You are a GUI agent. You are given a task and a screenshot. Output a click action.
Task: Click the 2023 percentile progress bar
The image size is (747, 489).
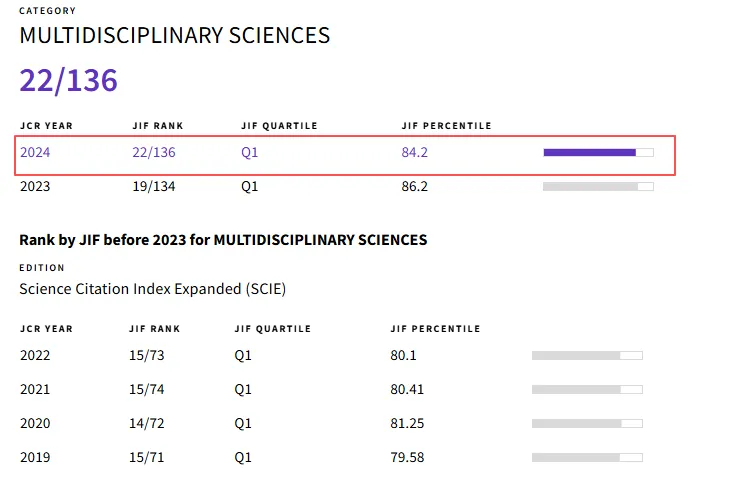pyautogui.click(x=598, y=186)
